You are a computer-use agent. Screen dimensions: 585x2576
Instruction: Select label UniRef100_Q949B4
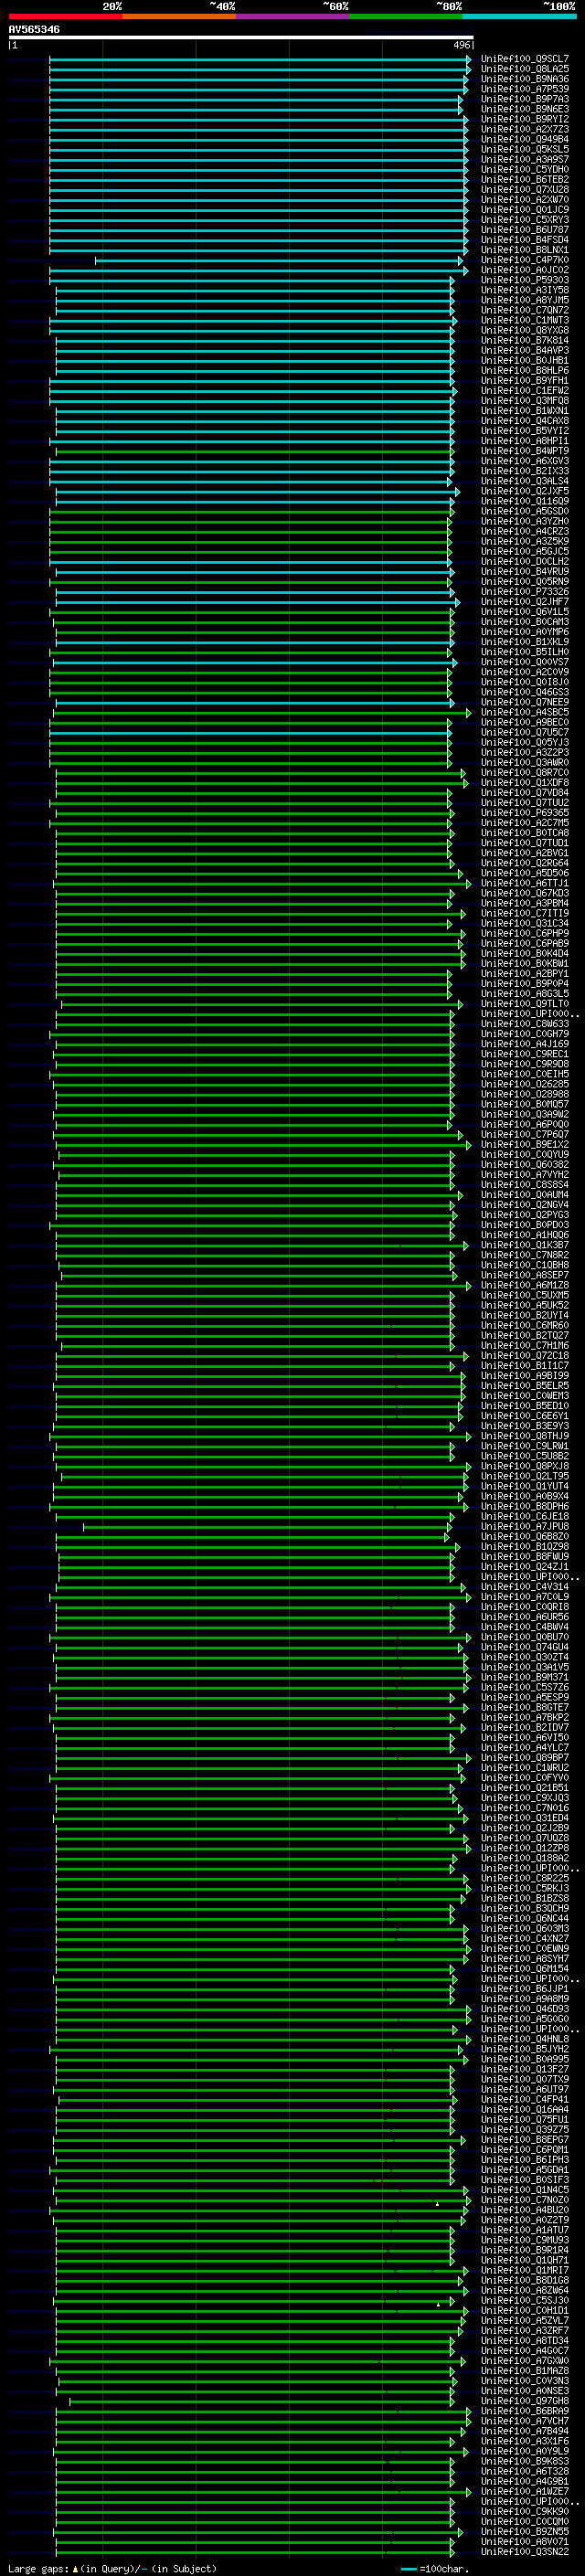(525, 139)
